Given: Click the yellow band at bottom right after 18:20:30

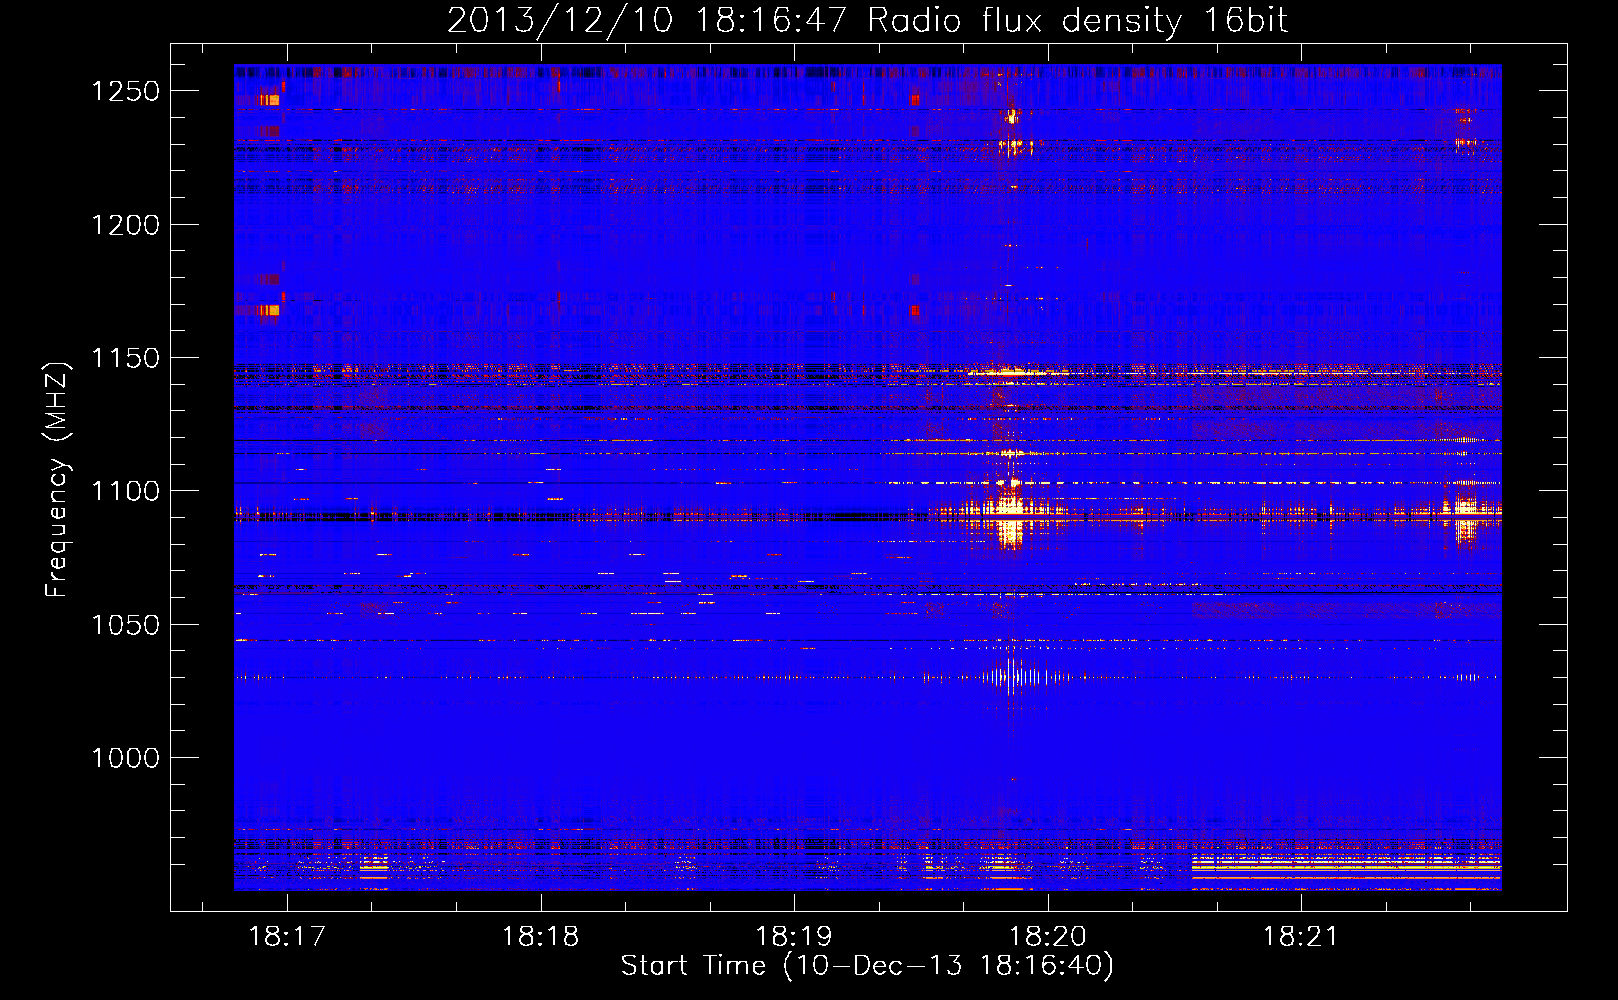Looking at the screenshot, I should 1346,868.
